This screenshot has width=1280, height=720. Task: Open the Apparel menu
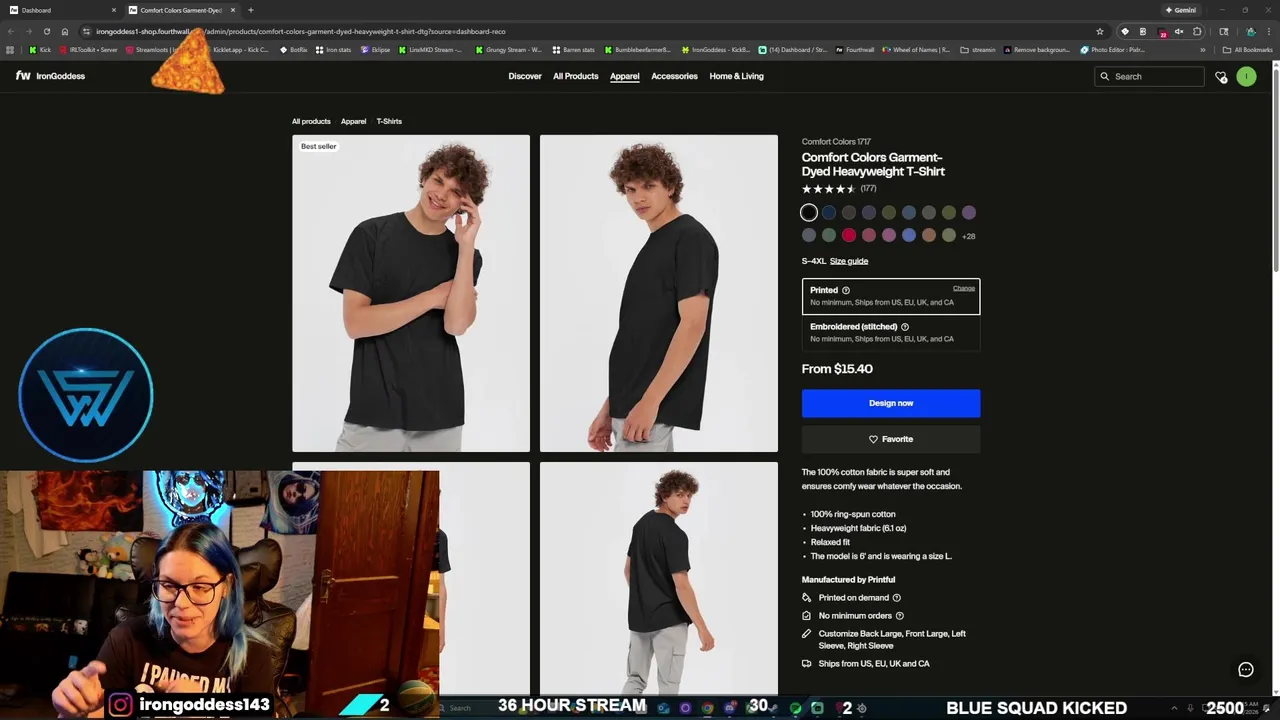625,76
